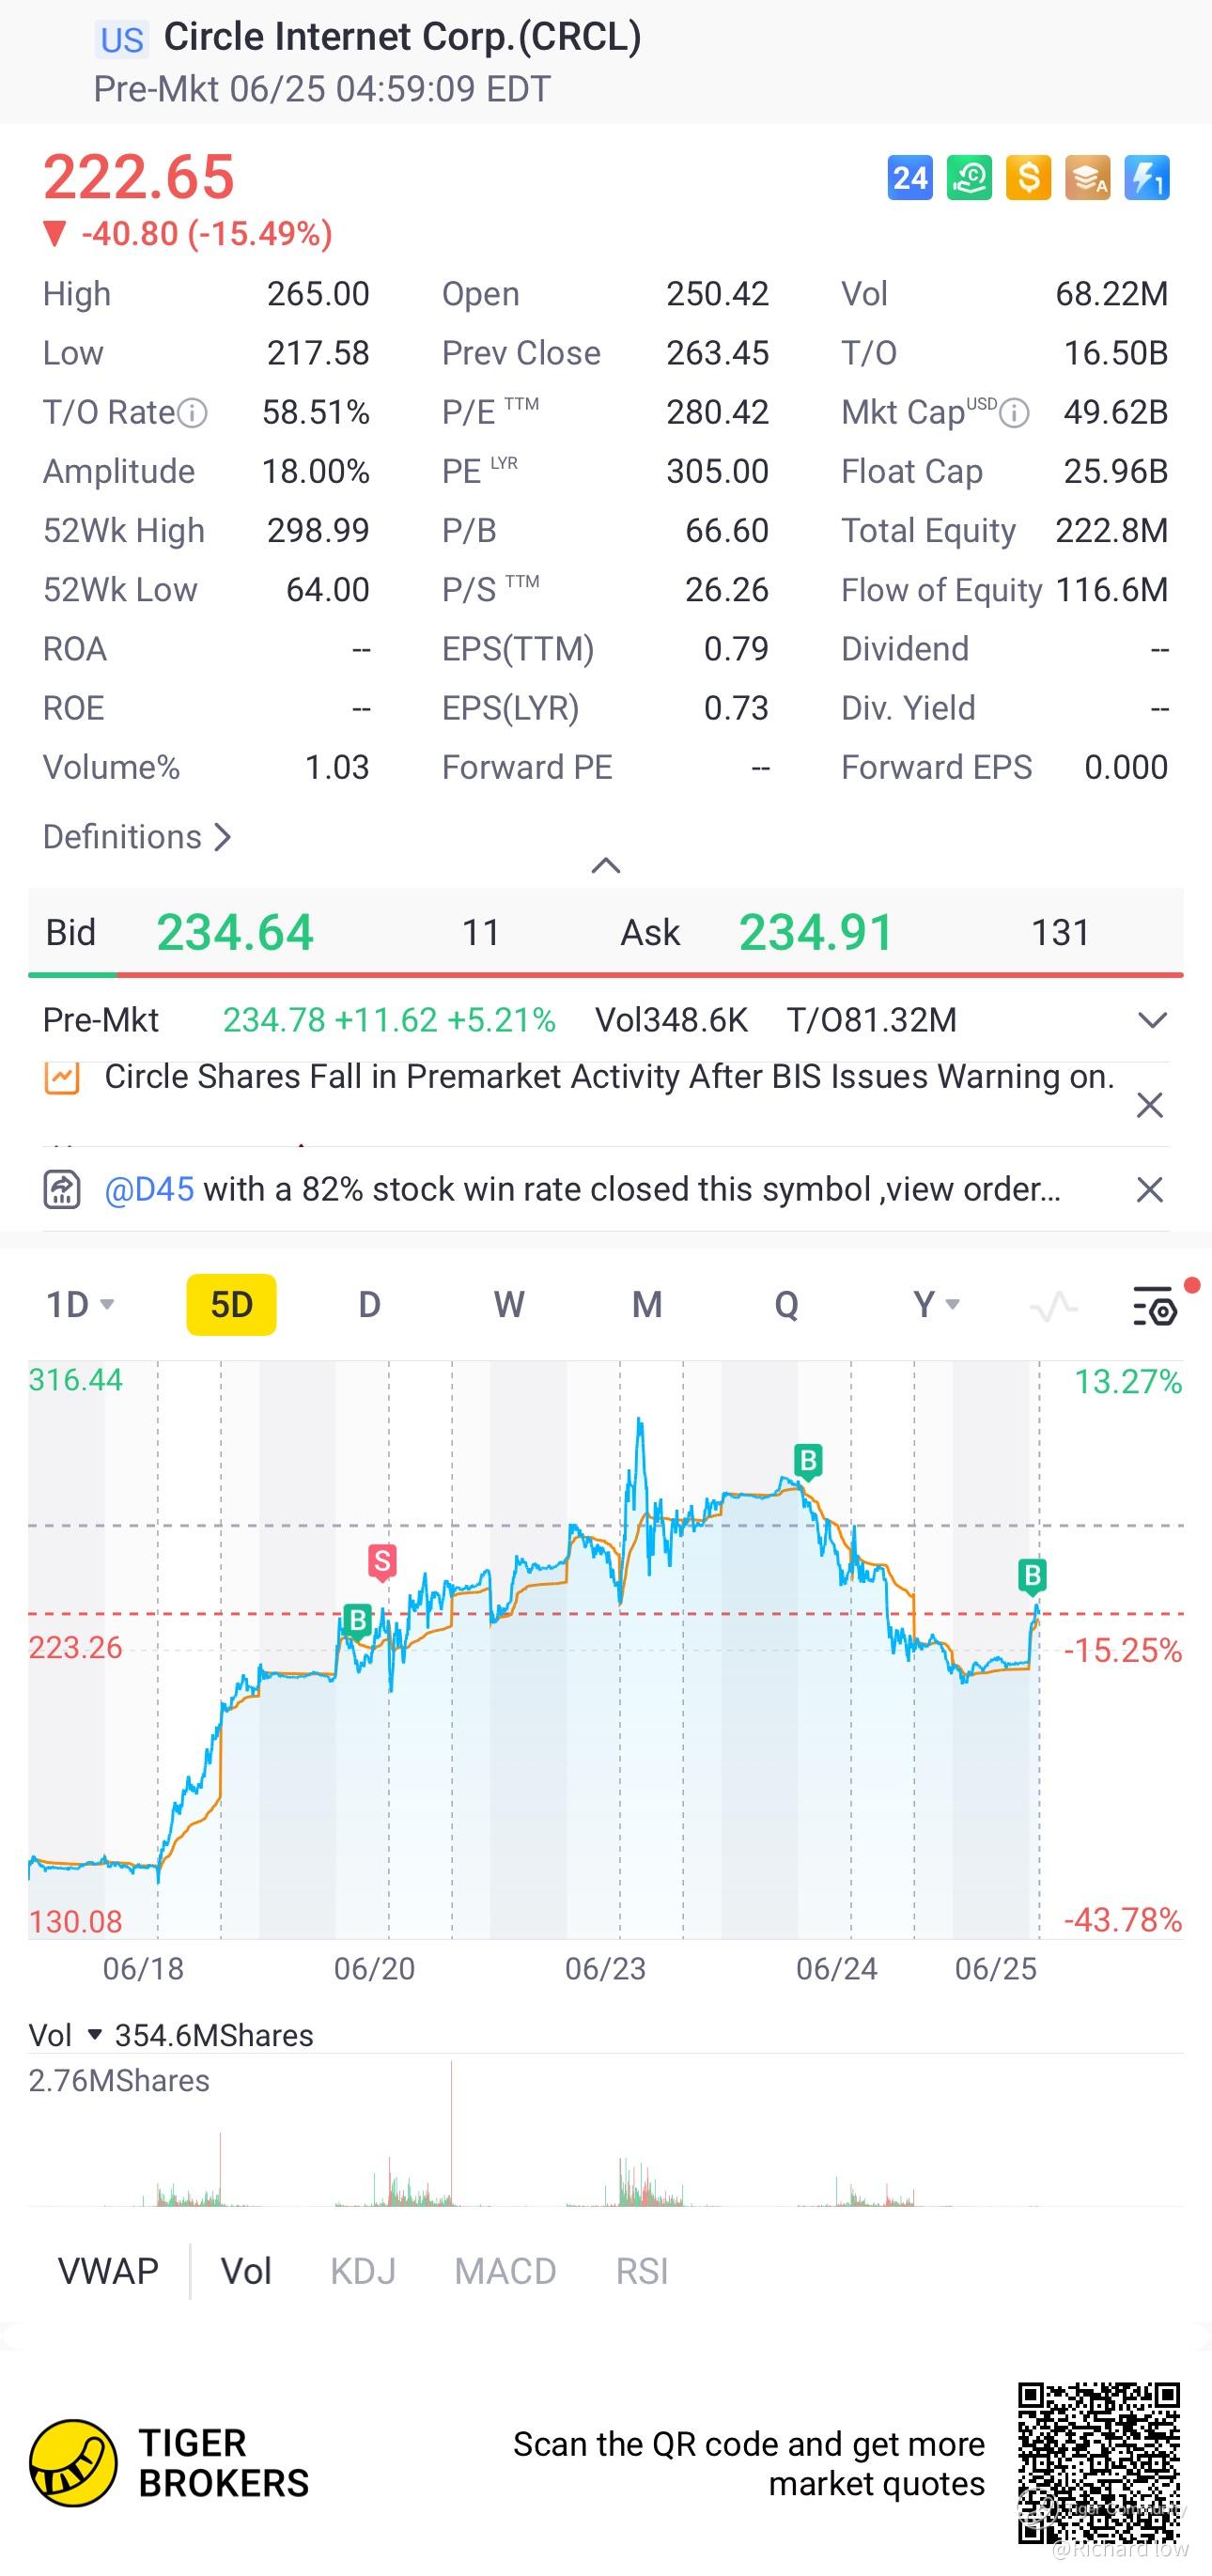This screenshot has width=1212, height=2576.
Task: Tap the brown stacked layers icon
Action: 1087,178
